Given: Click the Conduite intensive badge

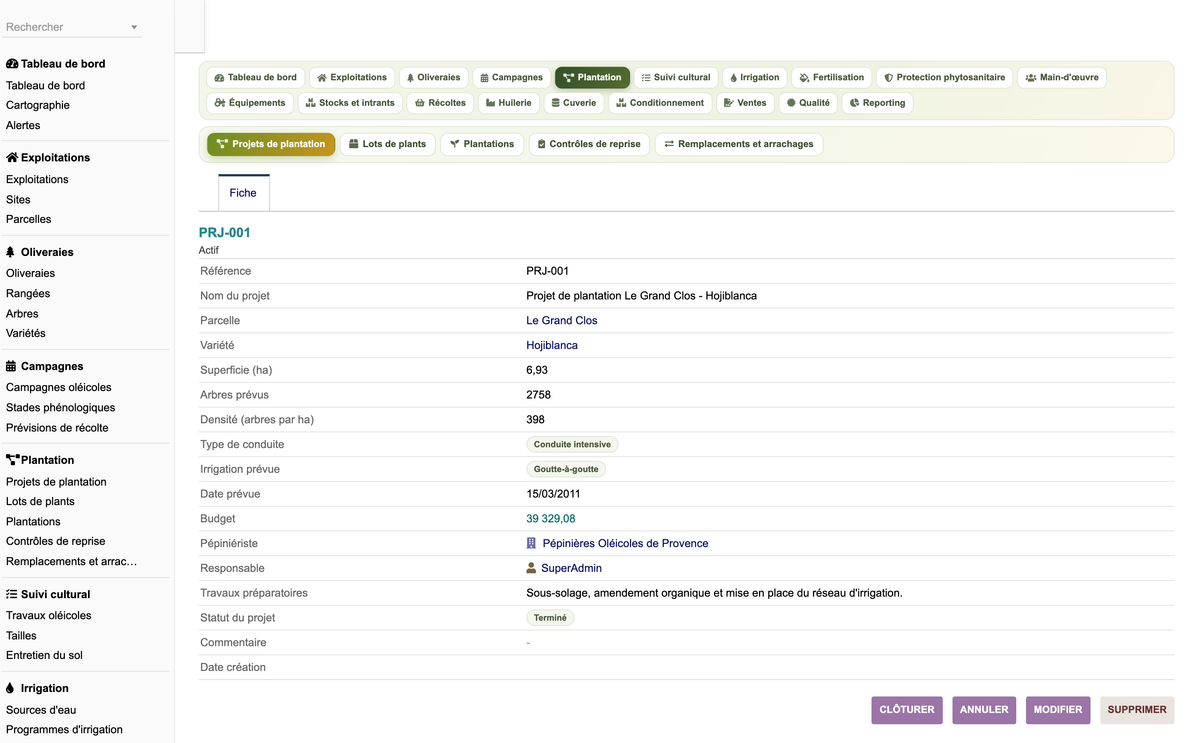Looking at the screenshot, I should point(573,444).
